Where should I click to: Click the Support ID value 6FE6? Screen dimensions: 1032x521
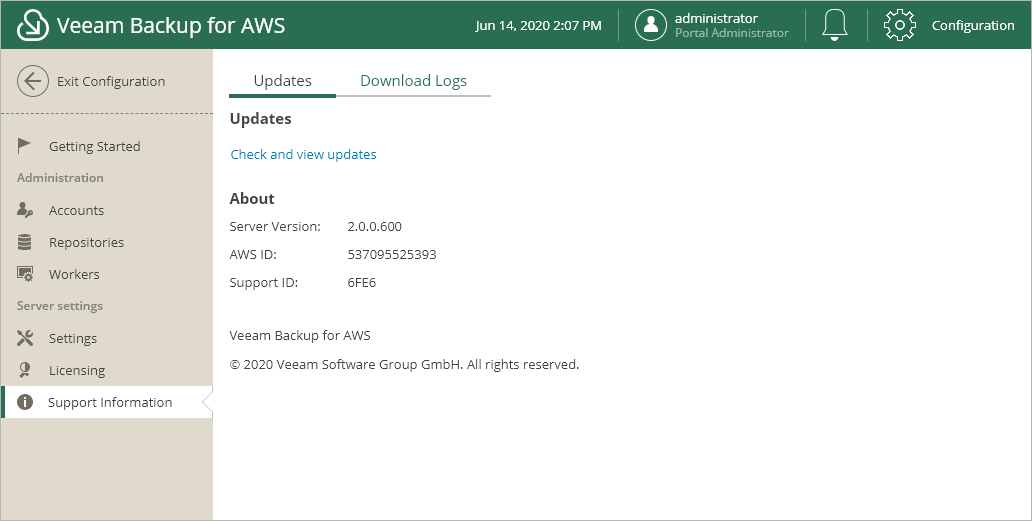pos(362,283)
